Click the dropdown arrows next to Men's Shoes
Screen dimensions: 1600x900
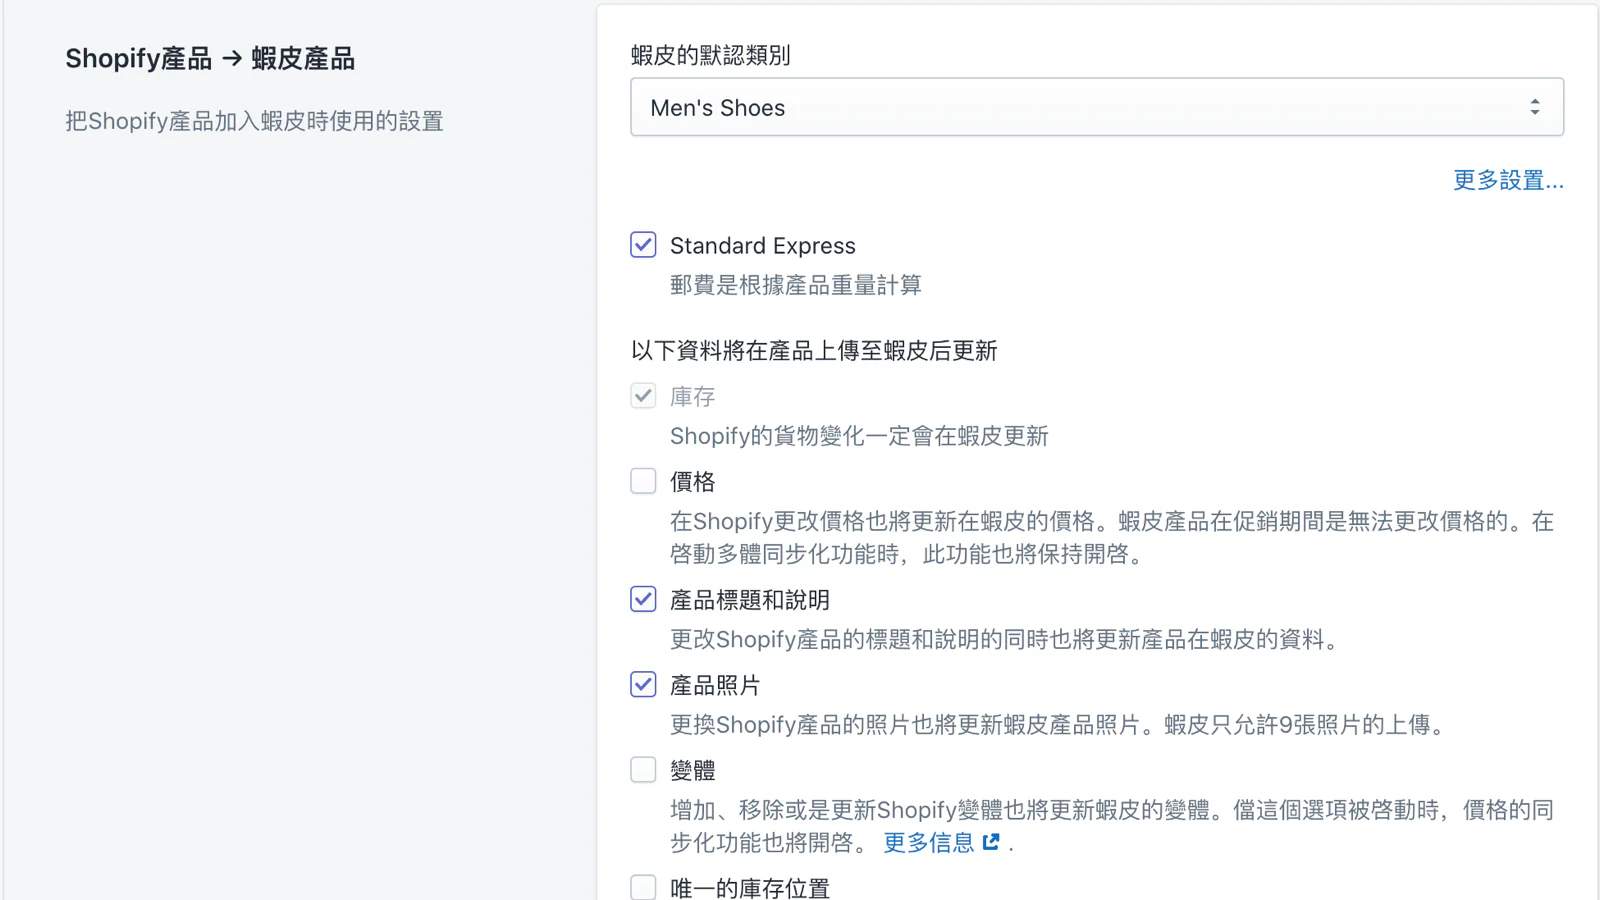[x=1535, y=107]
